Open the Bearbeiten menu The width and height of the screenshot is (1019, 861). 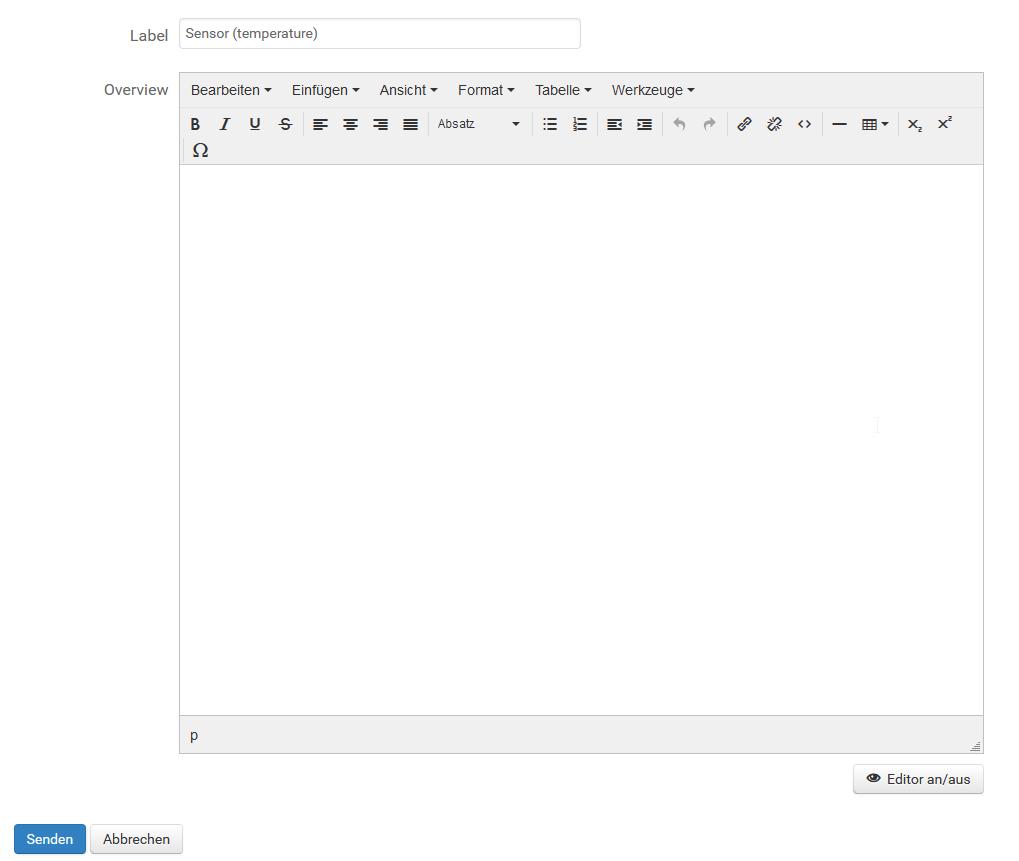coord(231,90)
